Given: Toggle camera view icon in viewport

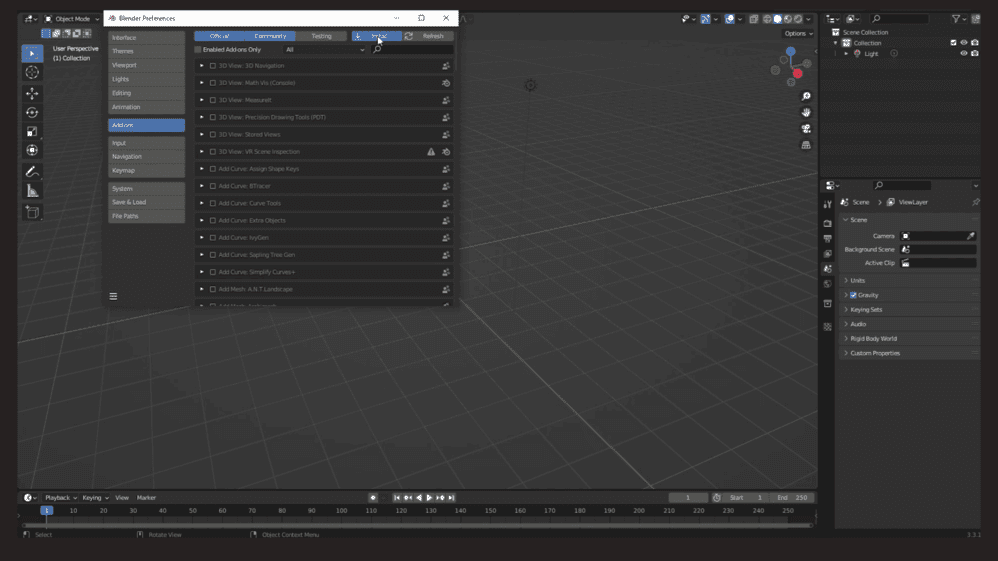Looking at the screenshot, I should tap(806, 129).
